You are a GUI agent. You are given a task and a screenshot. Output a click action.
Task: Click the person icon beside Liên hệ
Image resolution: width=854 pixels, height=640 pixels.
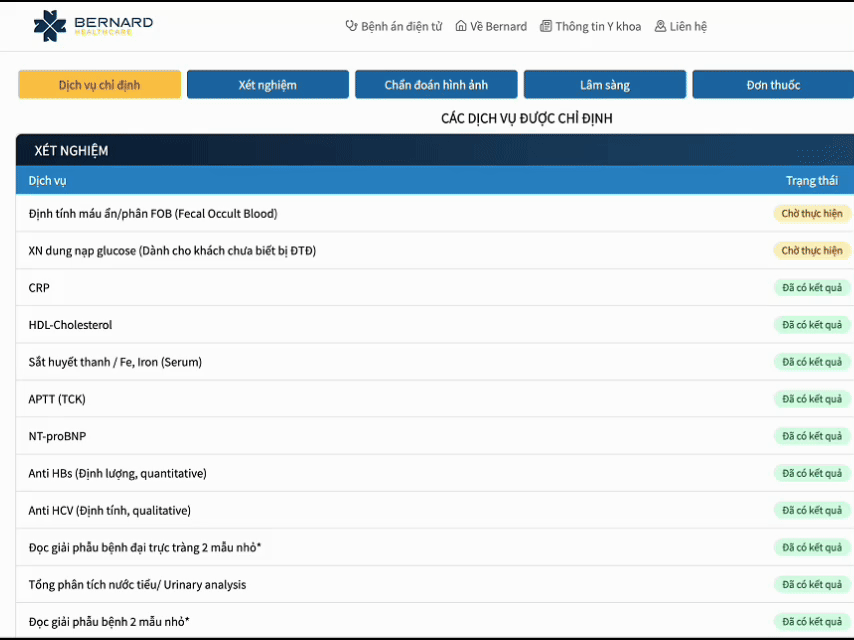click(660, 26)
